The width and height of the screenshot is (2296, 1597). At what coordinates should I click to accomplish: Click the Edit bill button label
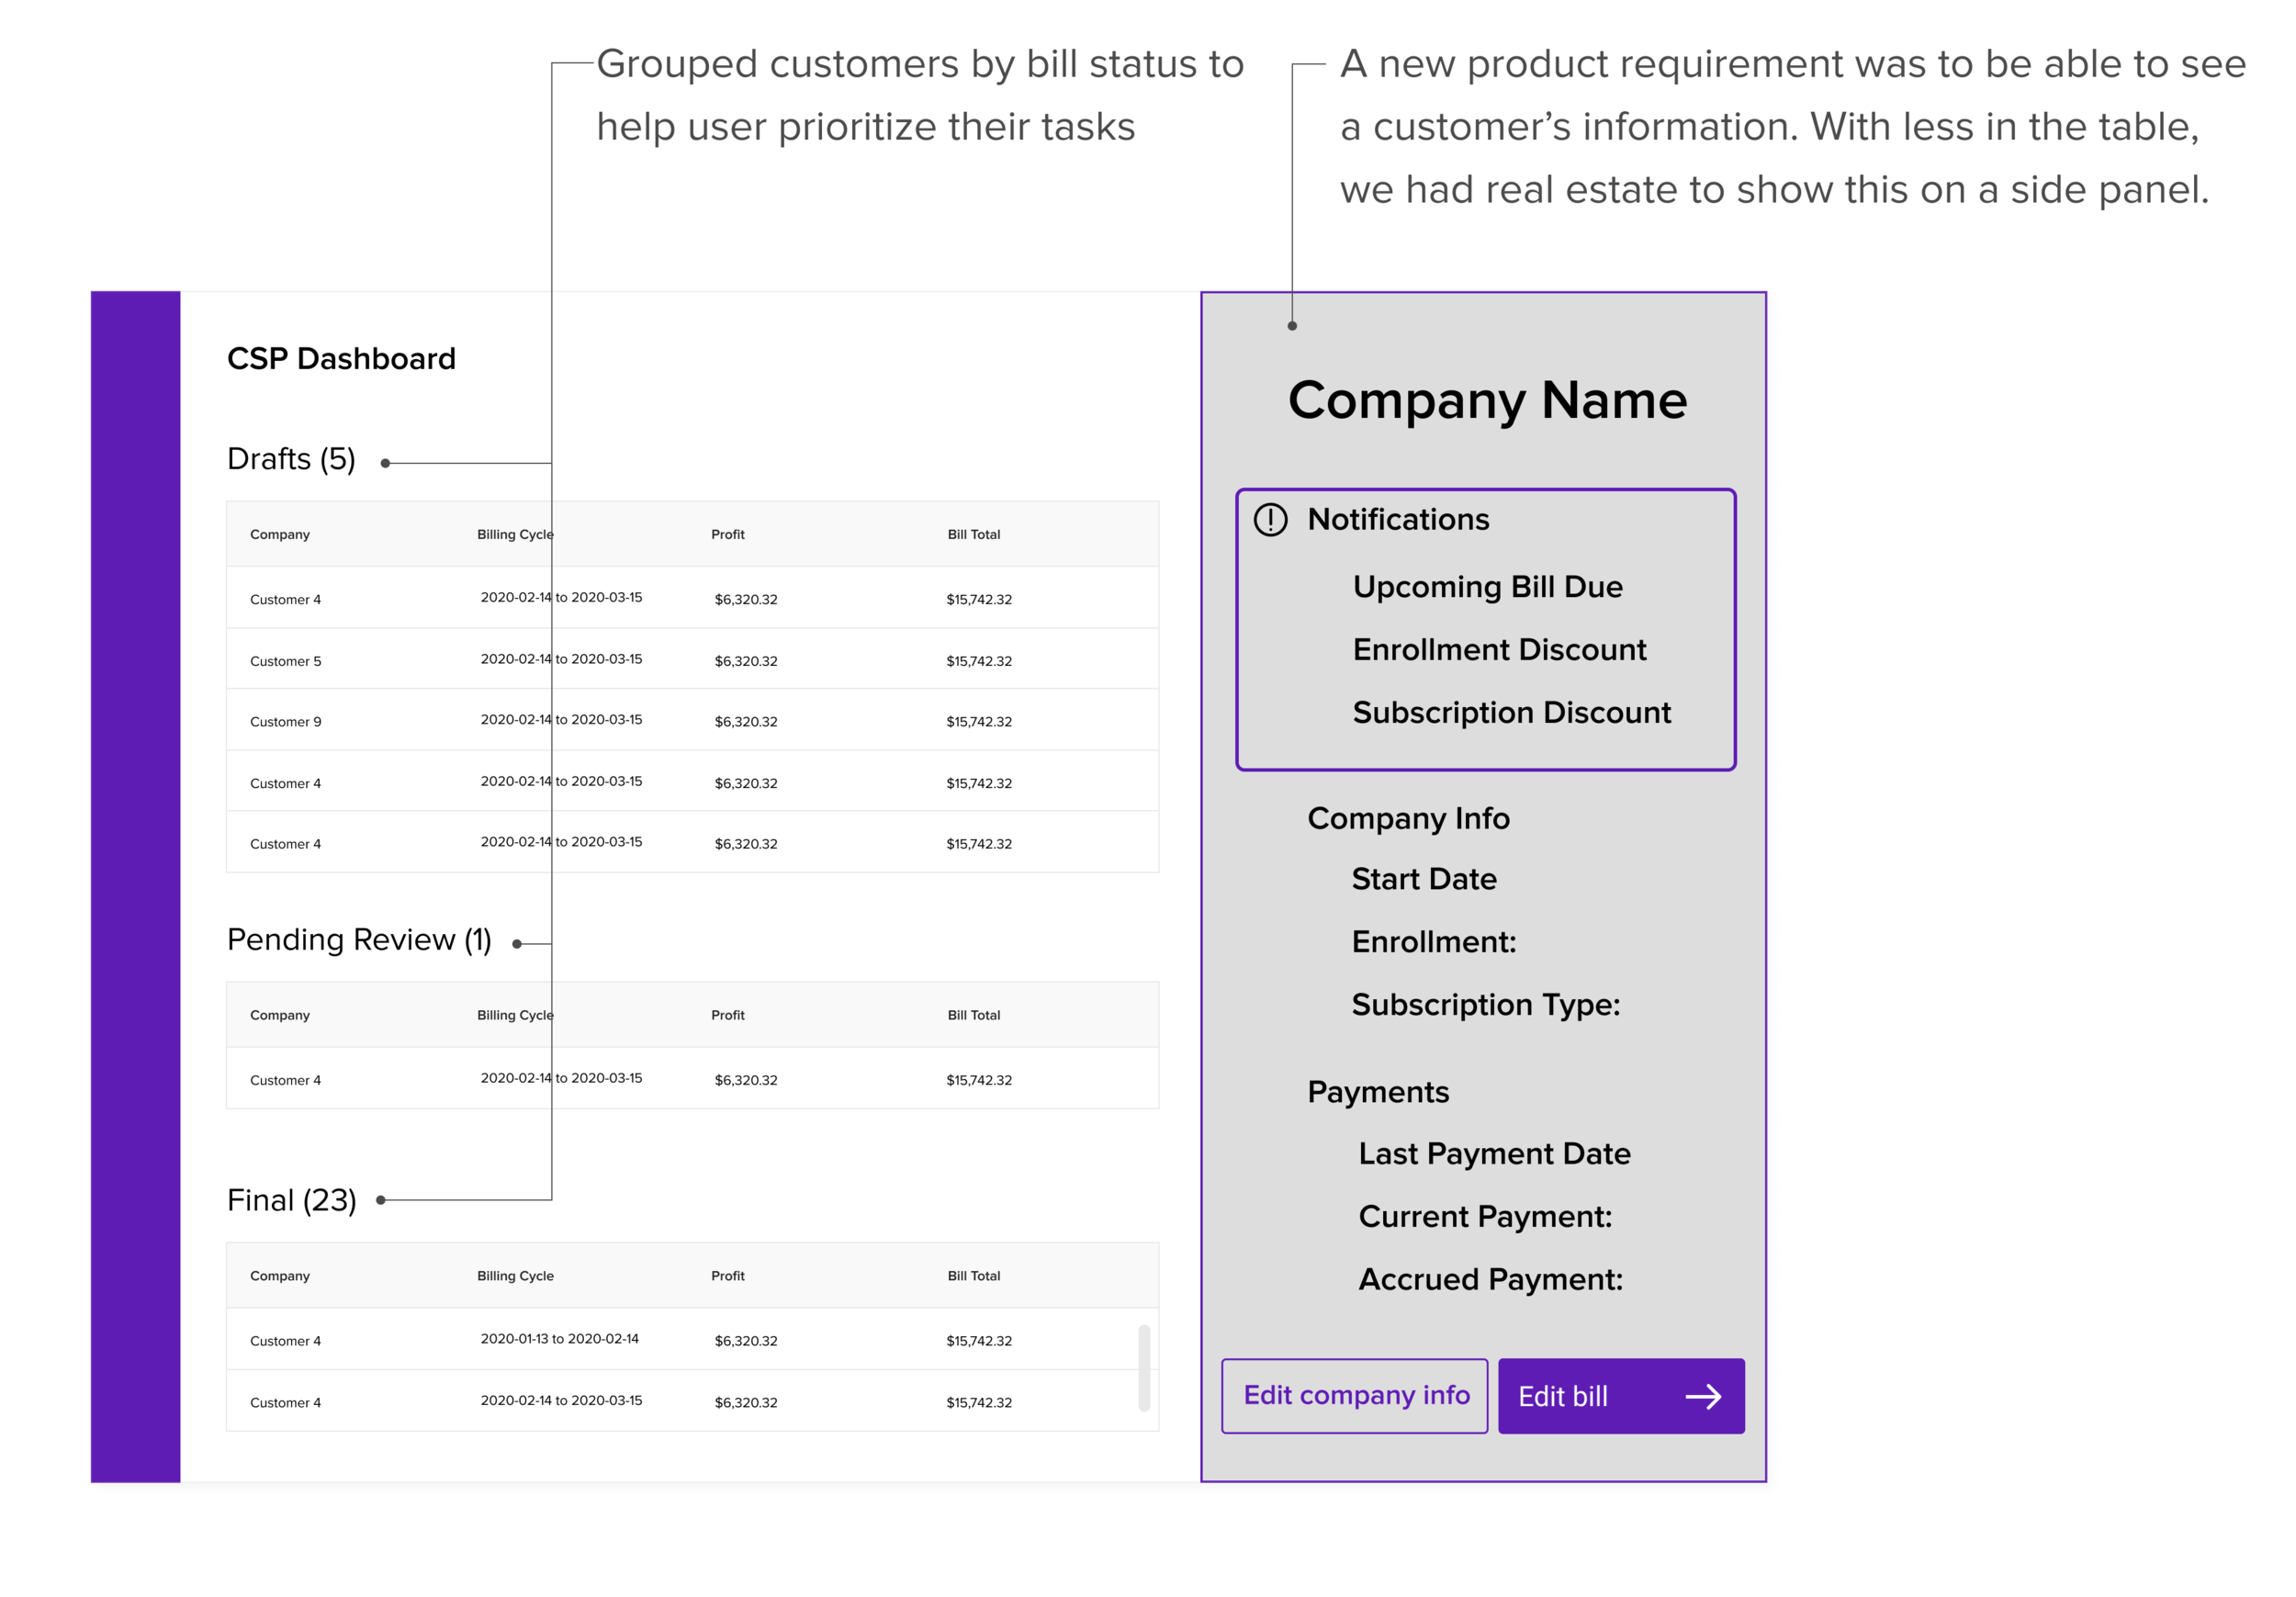coord(1562,1396)
